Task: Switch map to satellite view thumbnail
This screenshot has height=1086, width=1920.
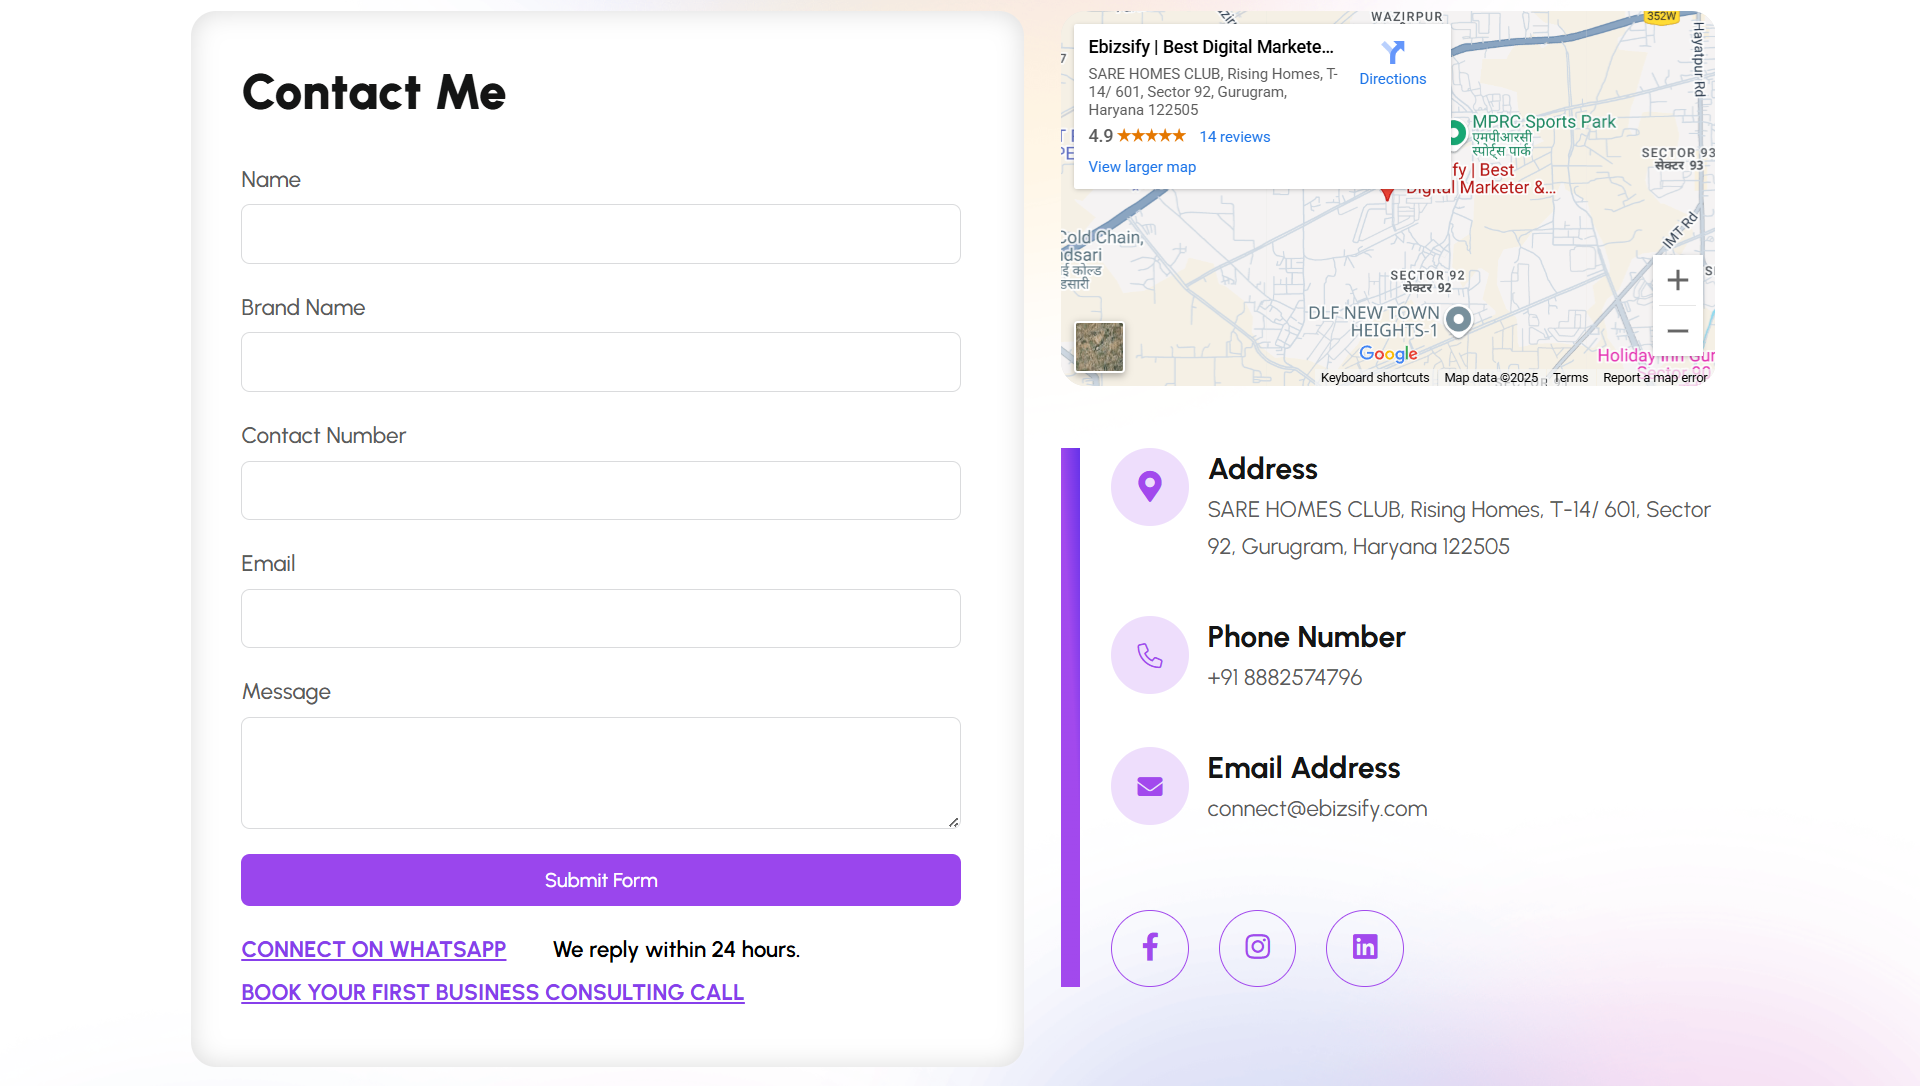Action: point(1099,347)
